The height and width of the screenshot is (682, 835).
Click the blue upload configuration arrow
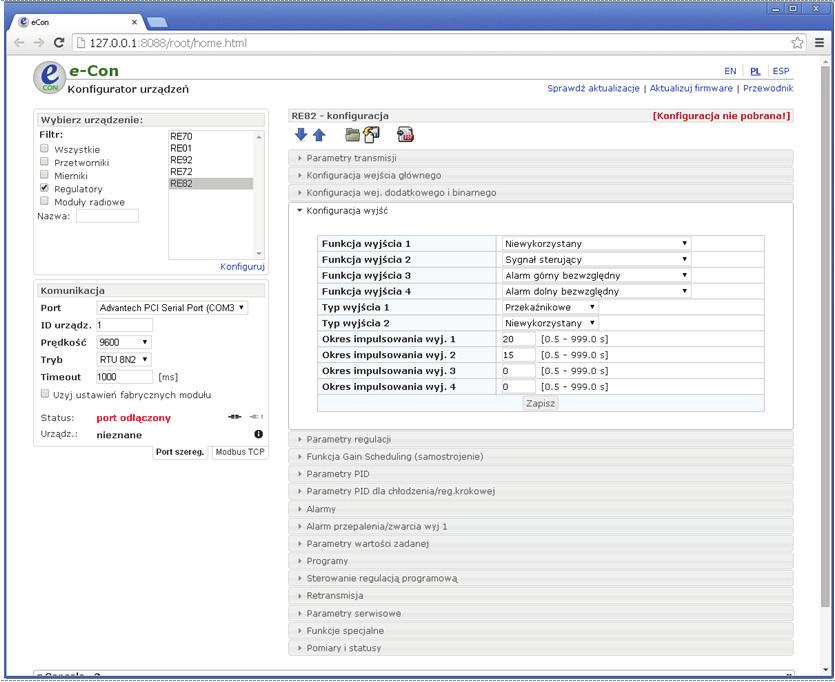coord(319,135)
